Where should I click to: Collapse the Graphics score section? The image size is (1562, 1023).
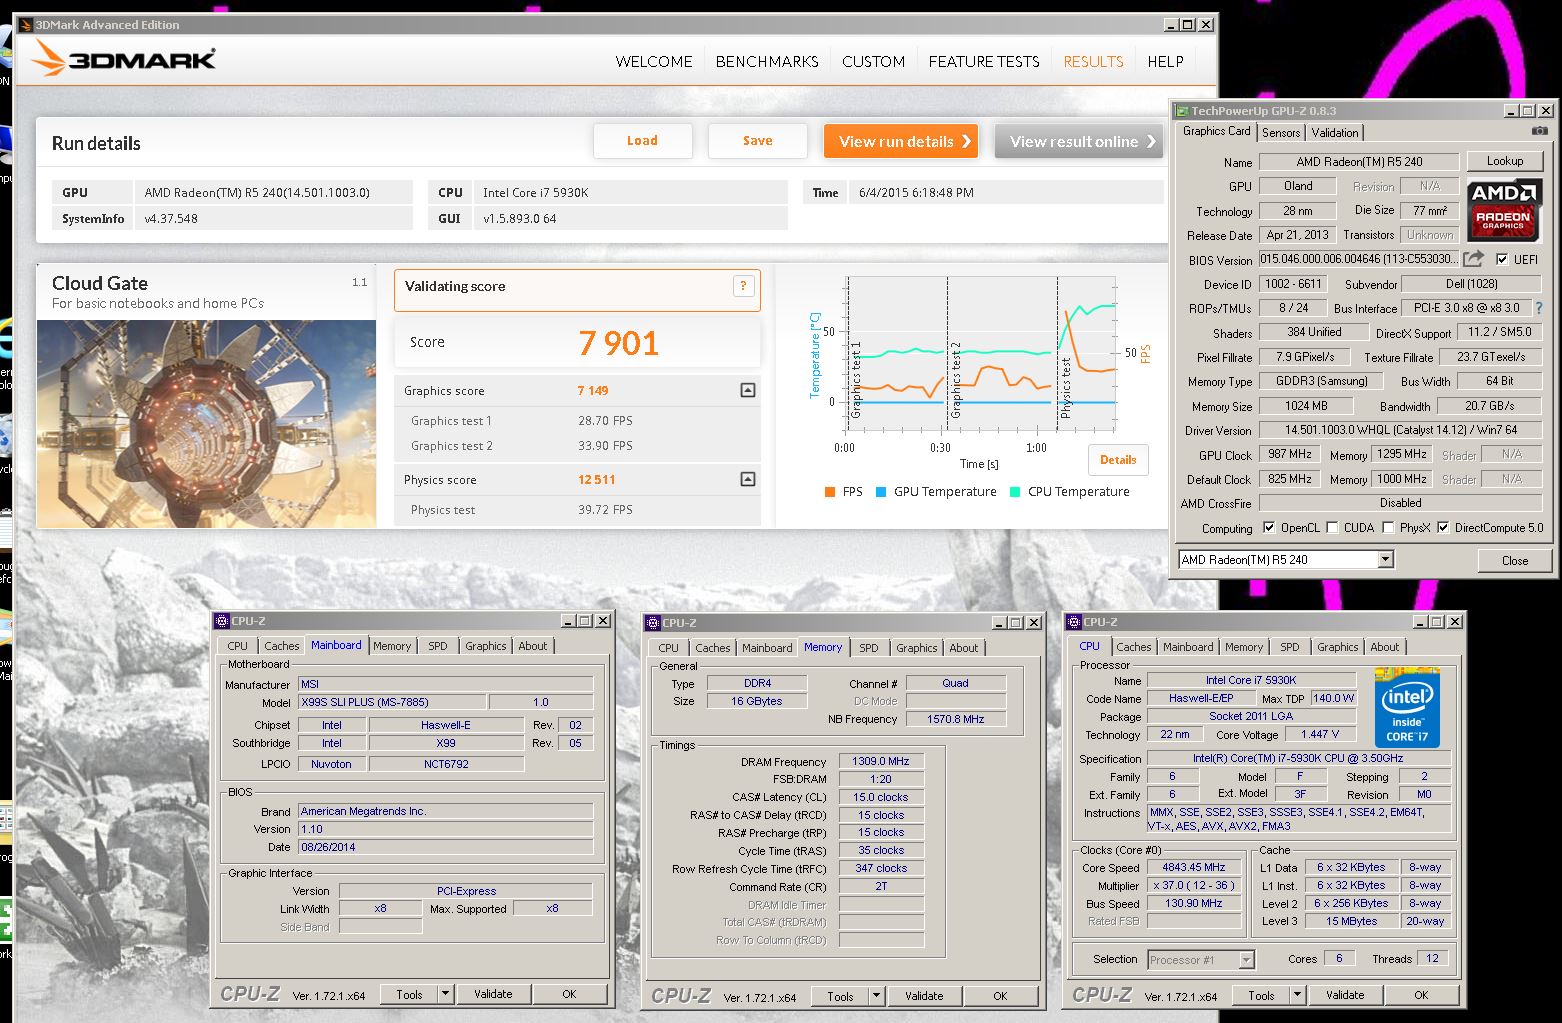pyautogui.click(x=747, y=391)
